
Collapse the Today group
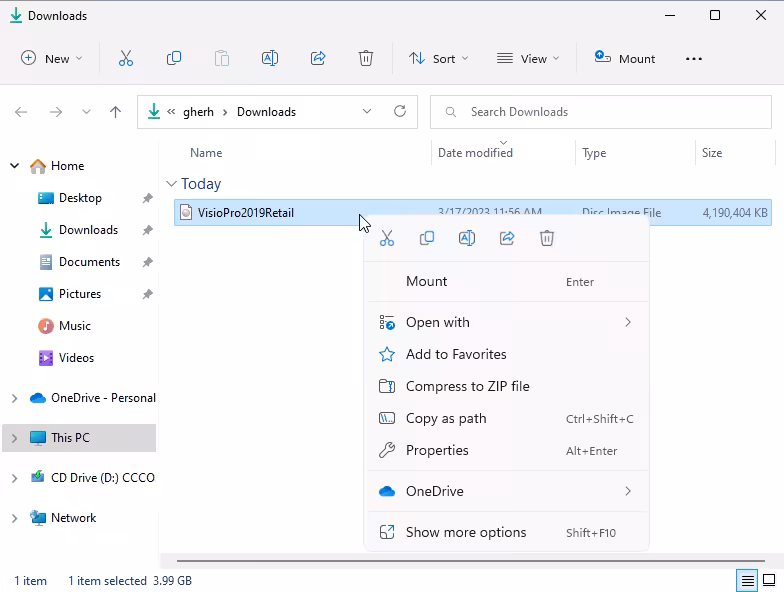click(x=172, y=184)
